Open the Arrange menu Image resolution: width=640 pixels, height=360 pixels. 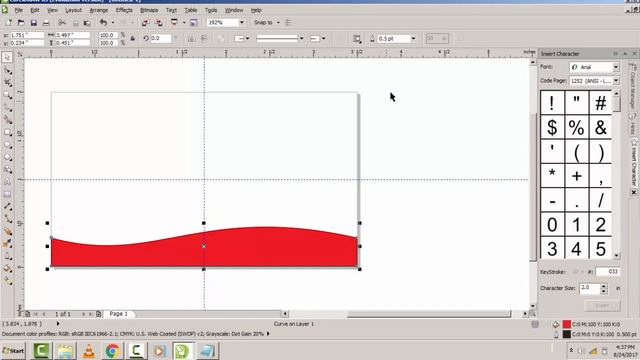click(x=99, y=10)
